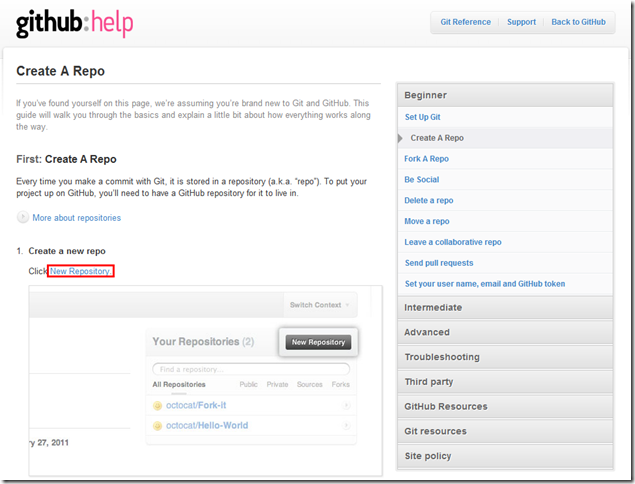Expand the Troubleshooting section
The image size is (635, 484).
[x=505, y=357]
